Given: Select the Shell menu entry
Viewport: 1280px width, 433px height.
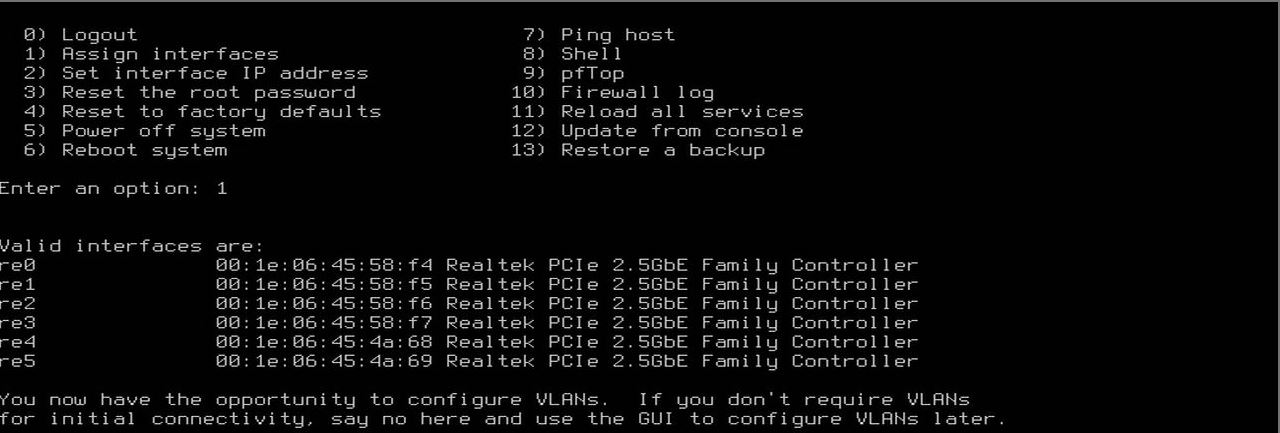Looking at the screenshot, I should click(x=591, y=54).
